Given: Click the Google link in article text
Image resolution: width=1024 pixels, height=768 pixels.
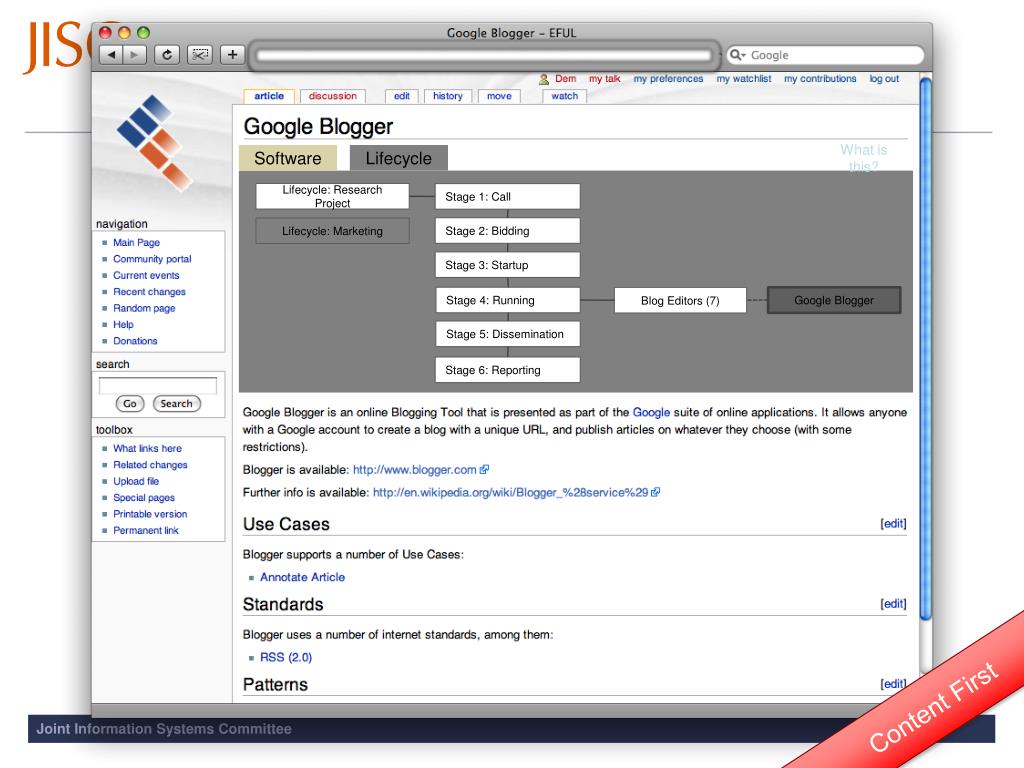Looking at the screenshot, I should [x=651, y=412].
